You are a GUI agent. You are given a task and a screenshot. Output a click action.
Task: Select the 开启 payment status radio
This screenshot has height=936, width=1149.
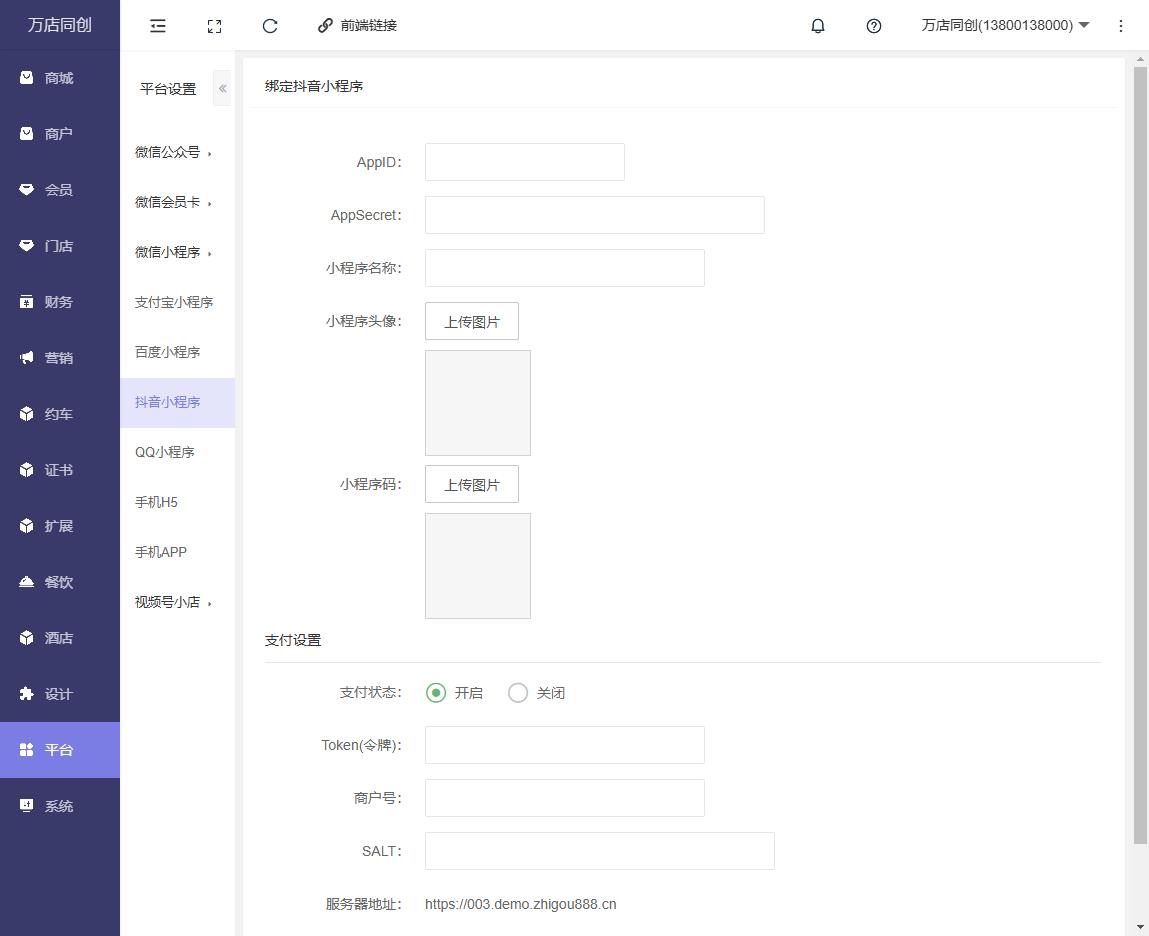pos(436,693)
